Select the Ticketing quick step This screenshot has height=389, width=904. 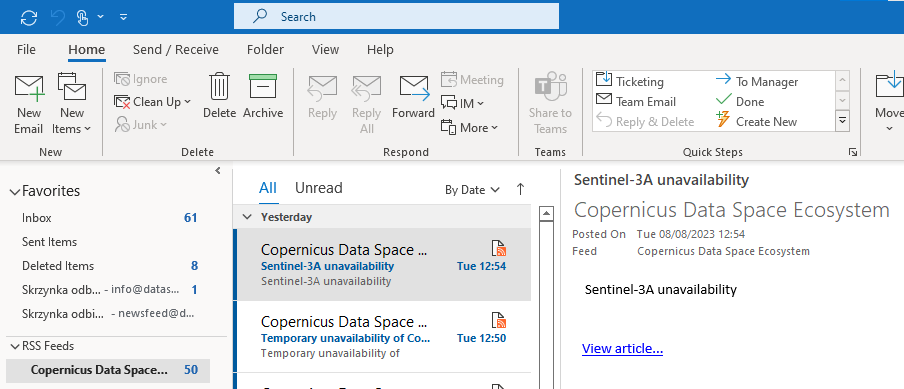[x=630, y=81]
